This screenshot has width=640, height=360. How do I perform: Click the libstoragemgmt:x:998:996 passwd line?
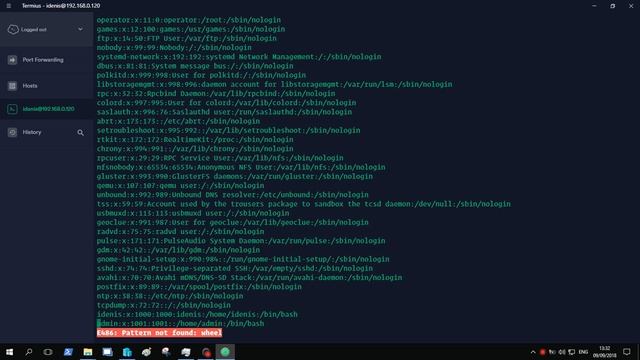pos(274,84)
